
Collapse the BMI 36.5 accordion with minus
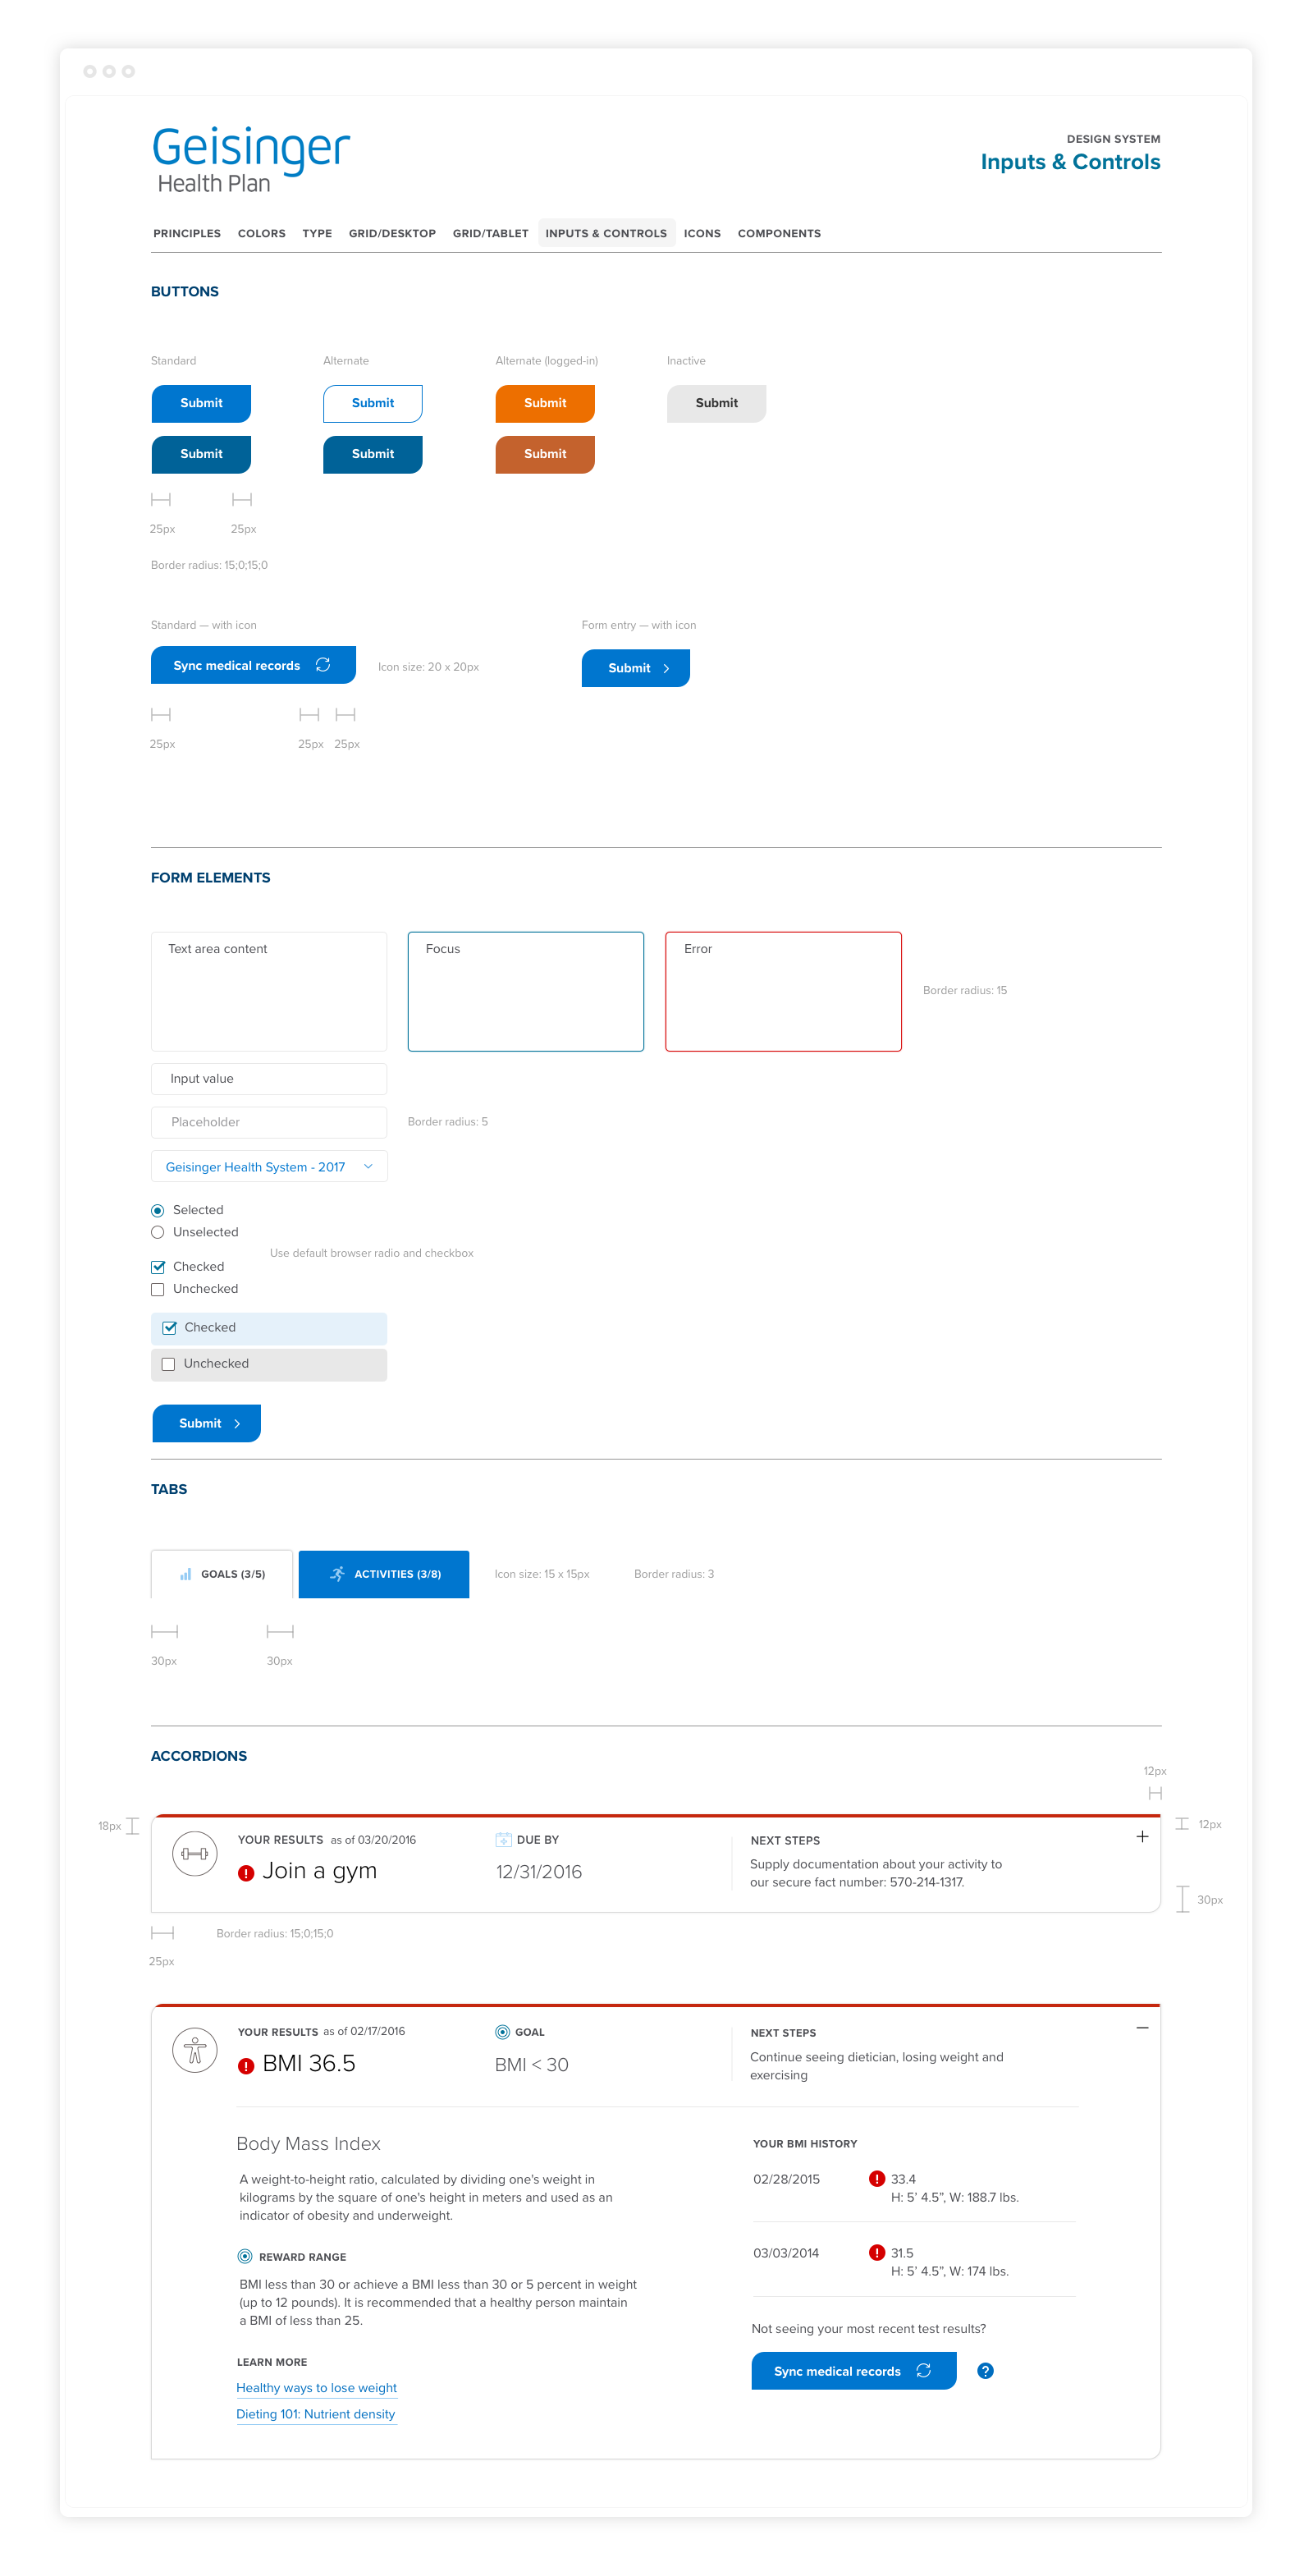1142,2028
